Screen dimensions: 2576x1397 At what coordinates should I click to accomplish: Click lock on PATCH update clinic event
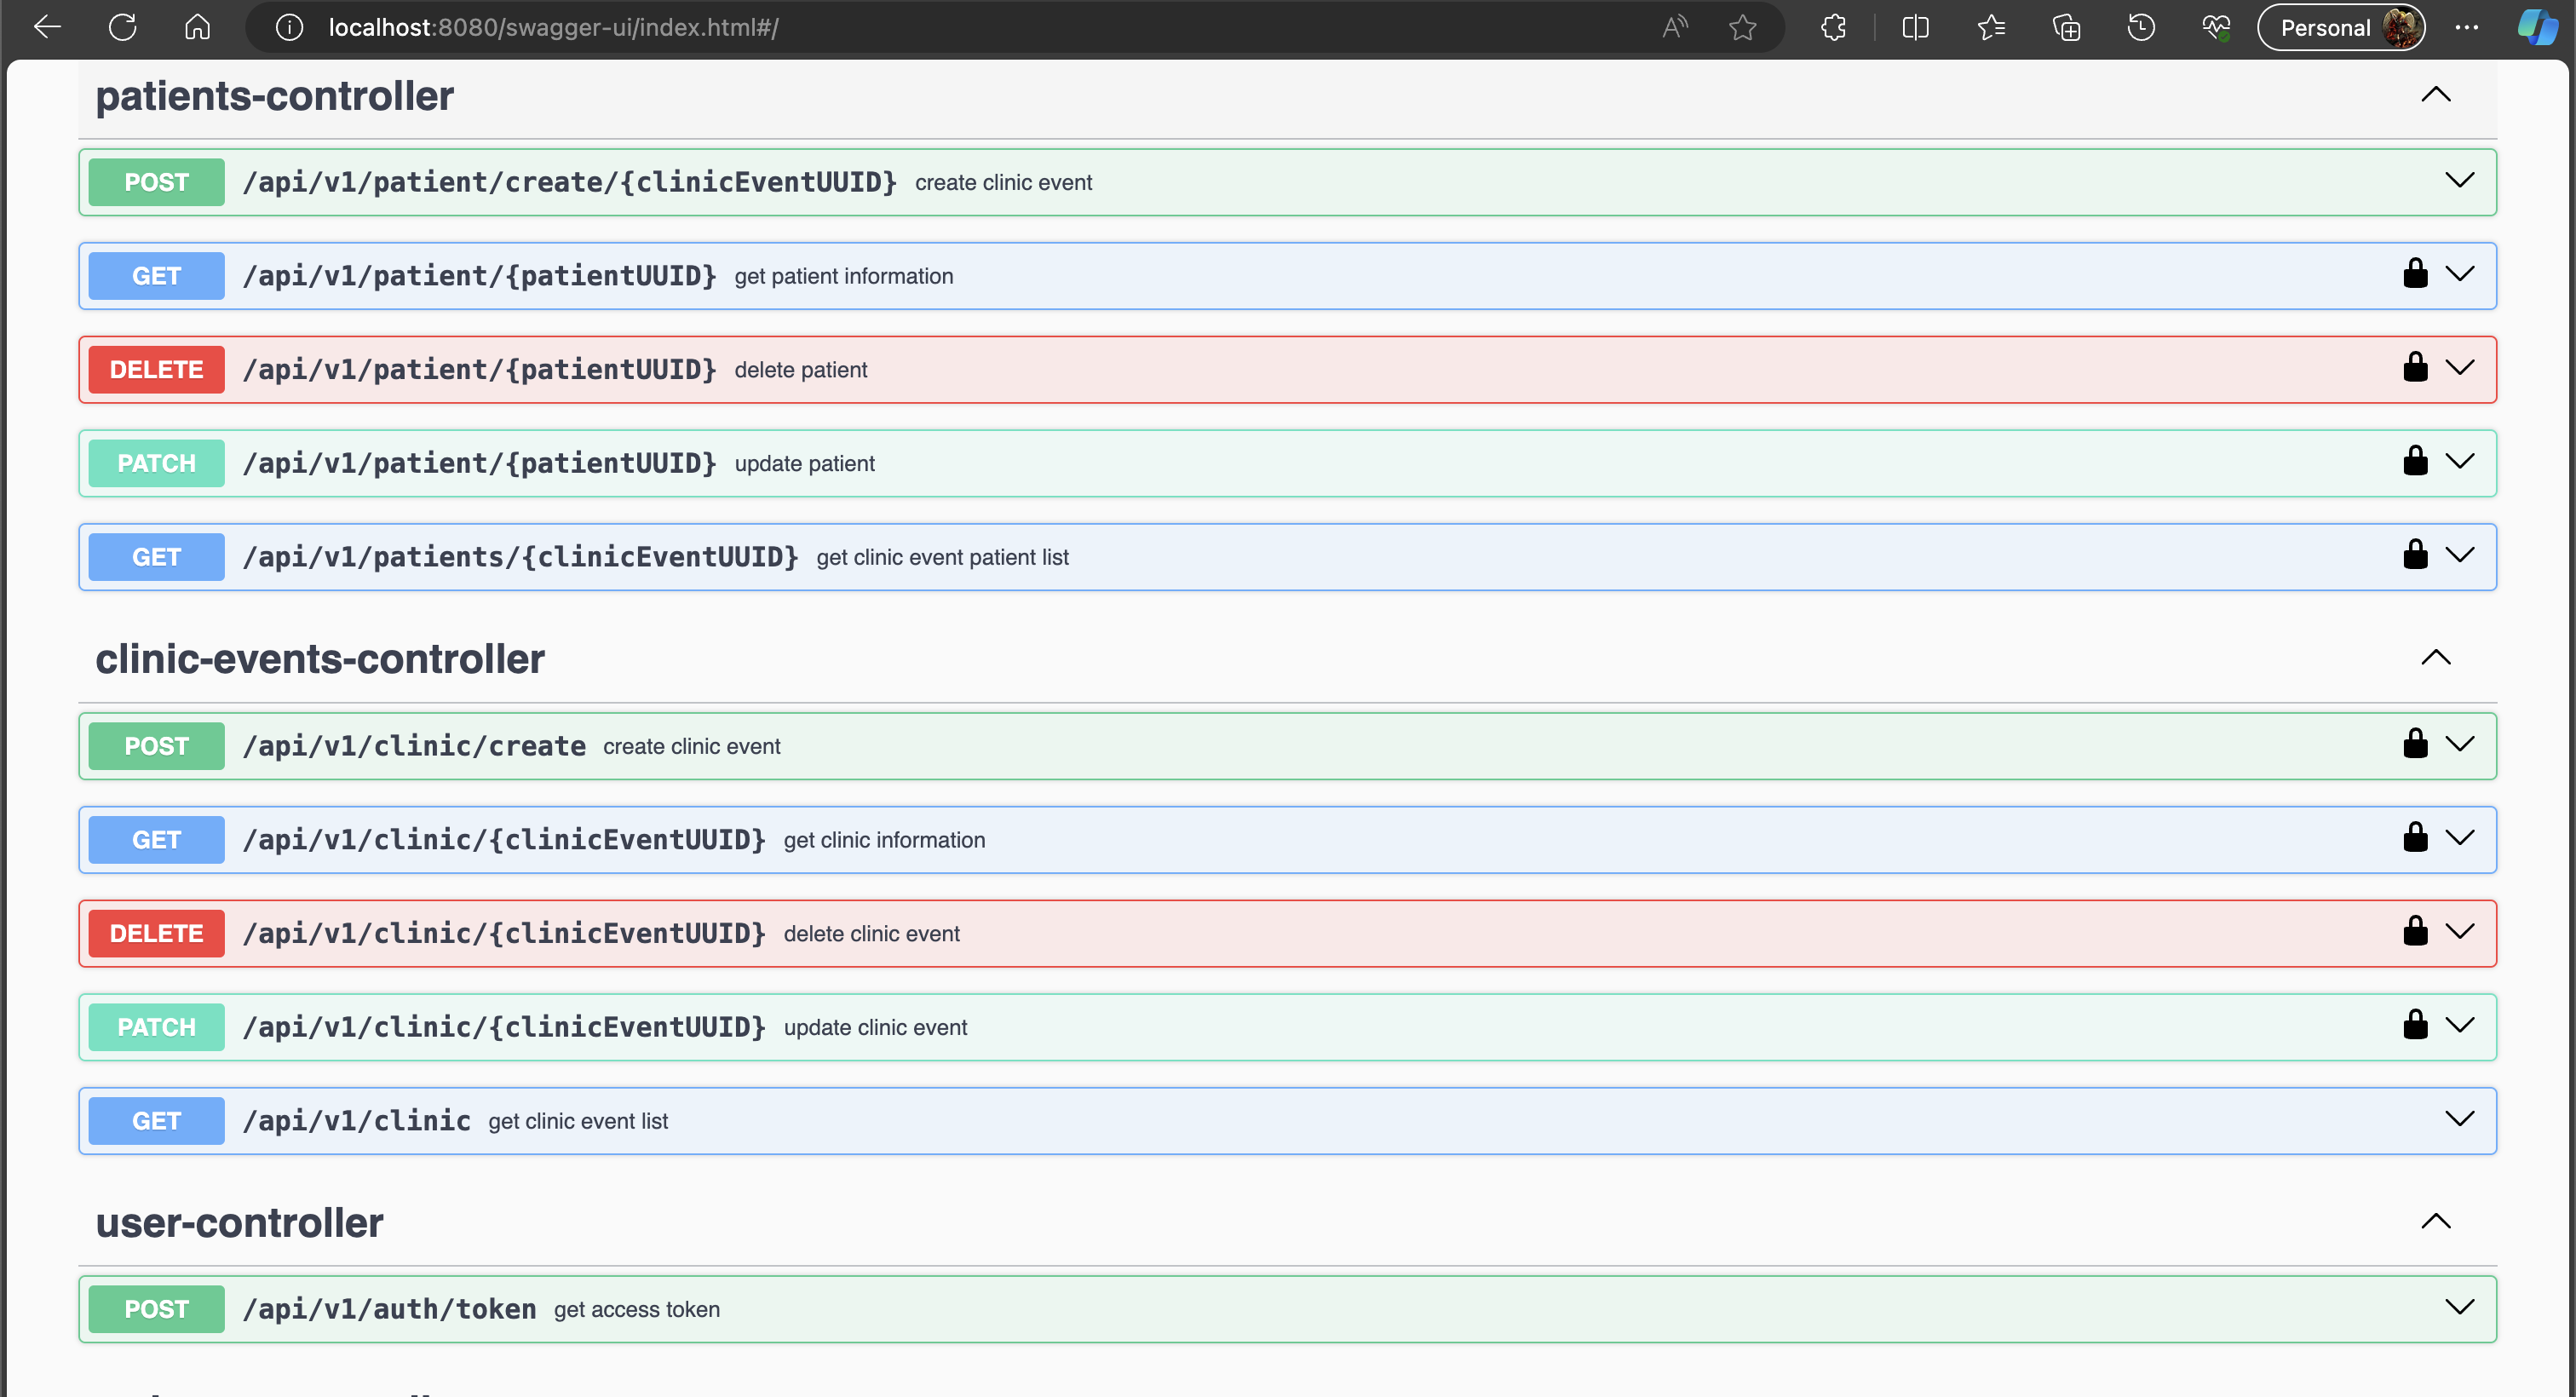[2415, 1025]
